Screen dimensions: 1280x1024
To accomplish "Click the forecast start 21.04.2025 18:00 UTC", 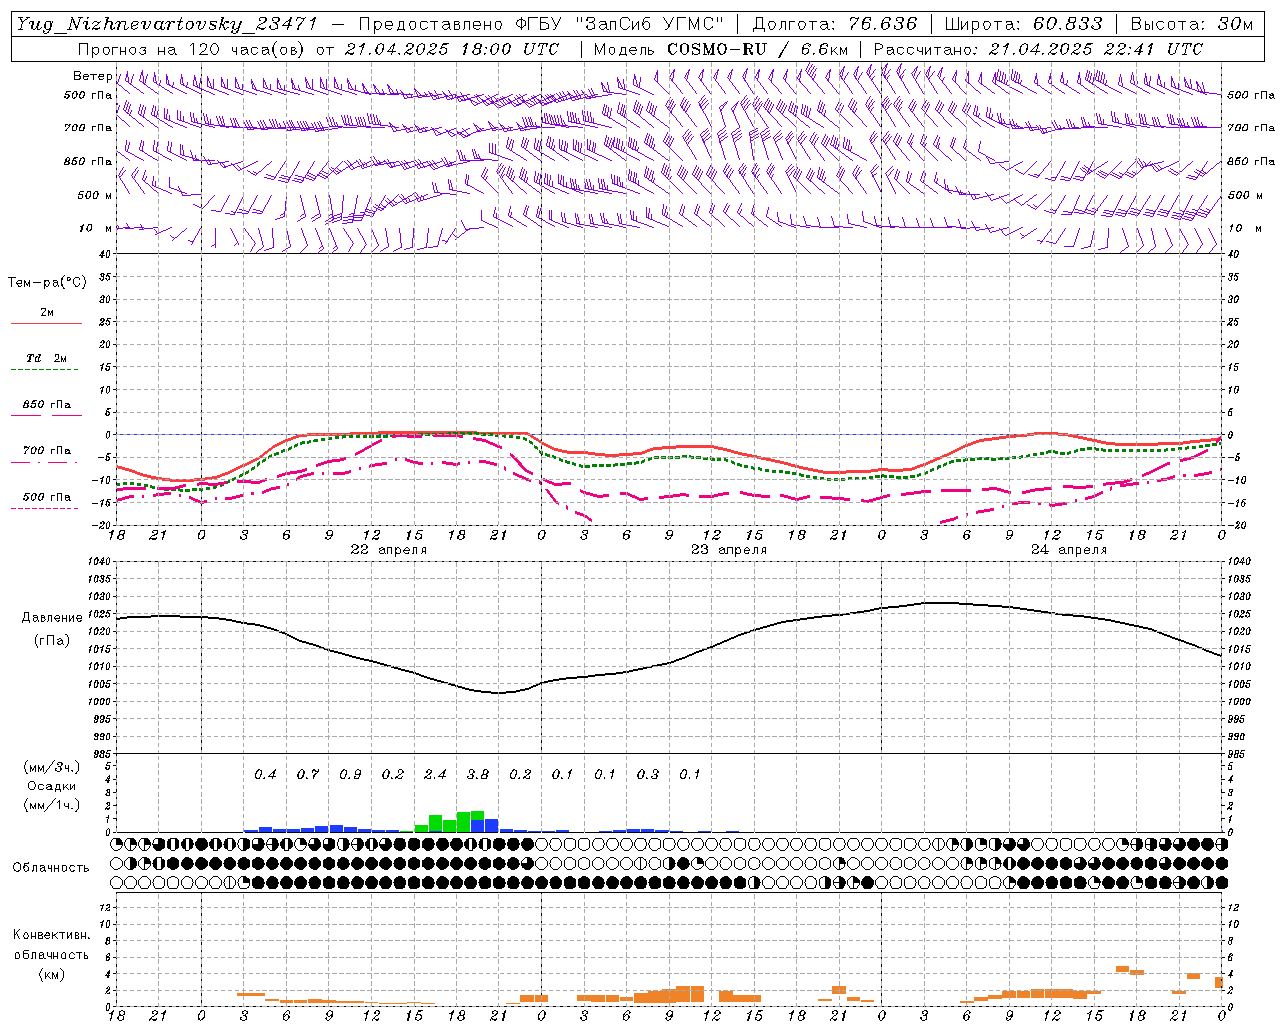I will [451, 49].
